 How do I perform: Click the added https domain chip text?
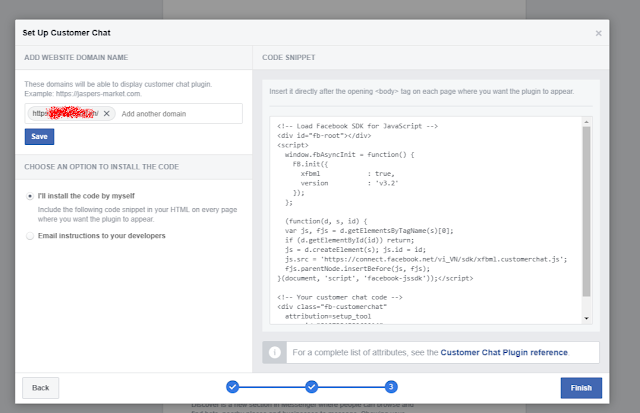[x=65, y=113]
